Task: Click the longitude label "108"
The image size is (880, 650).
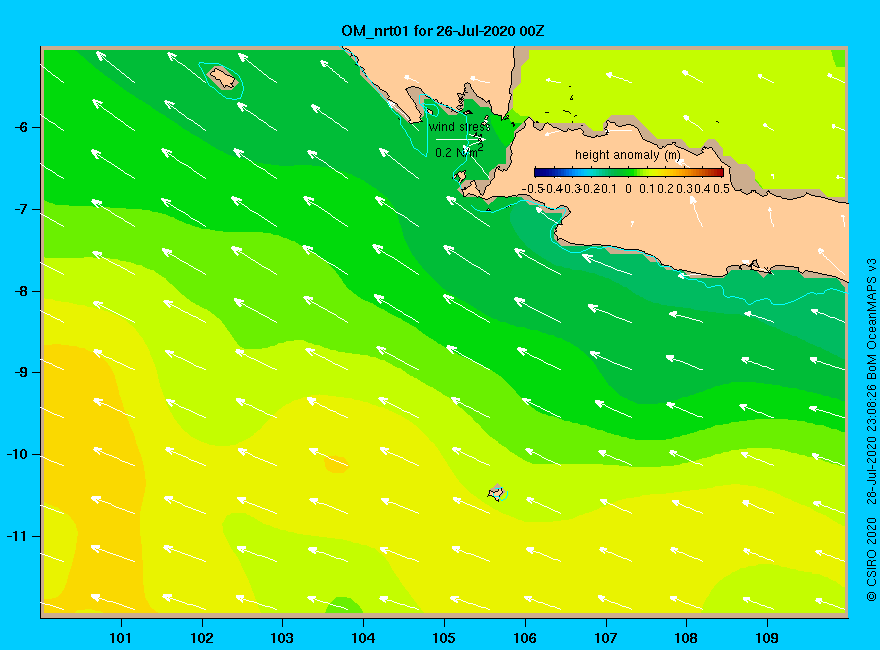Action: point(686,638)
